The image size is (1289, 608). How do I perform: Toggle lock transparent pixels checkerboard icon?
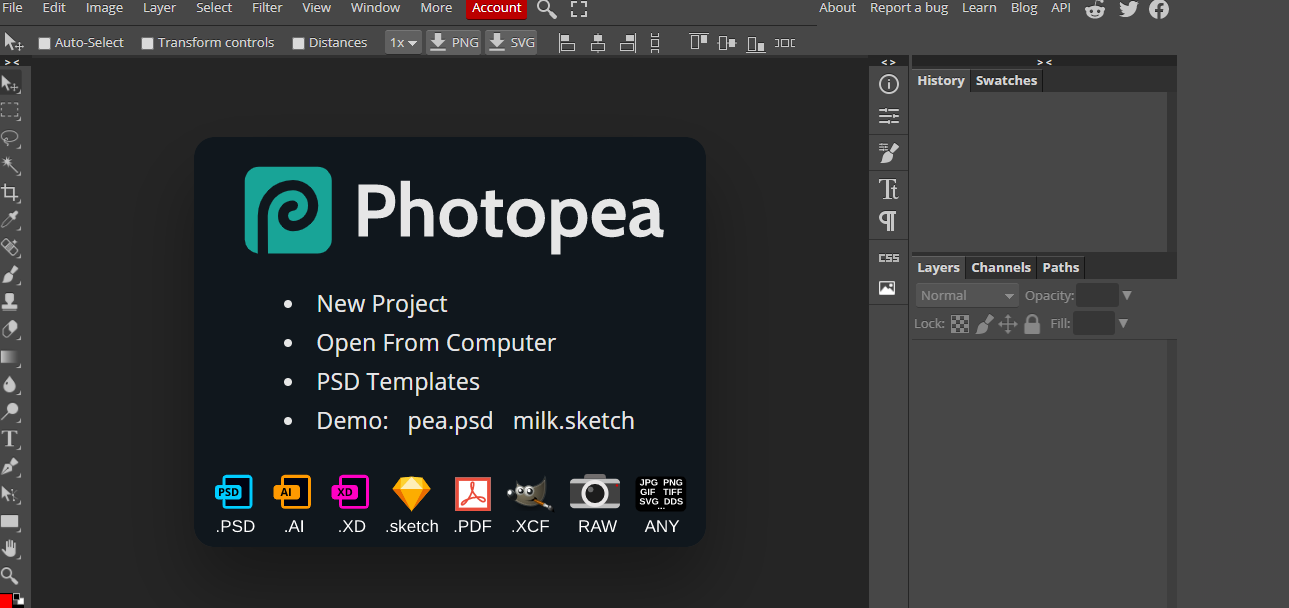pos(960,324)
